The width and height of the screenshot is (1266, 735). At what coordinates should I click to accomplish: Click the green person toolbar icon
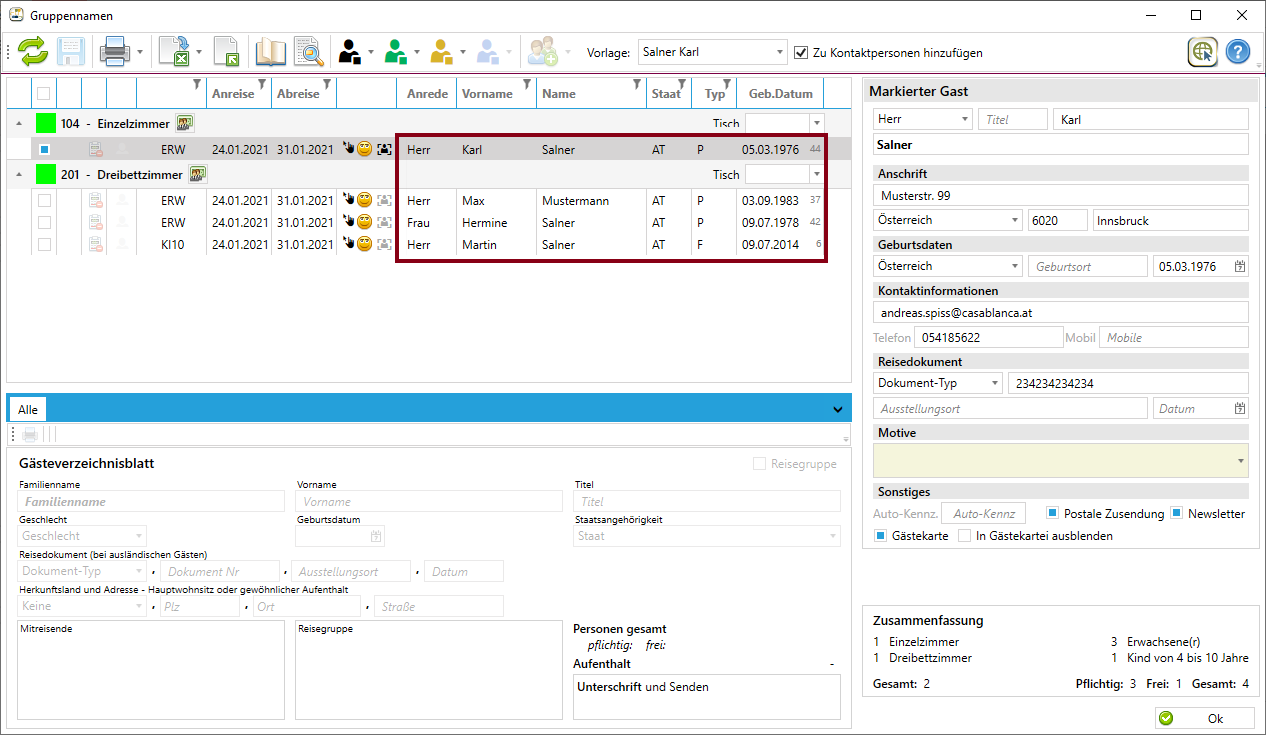pyautogui.click(x=396, y=52)
